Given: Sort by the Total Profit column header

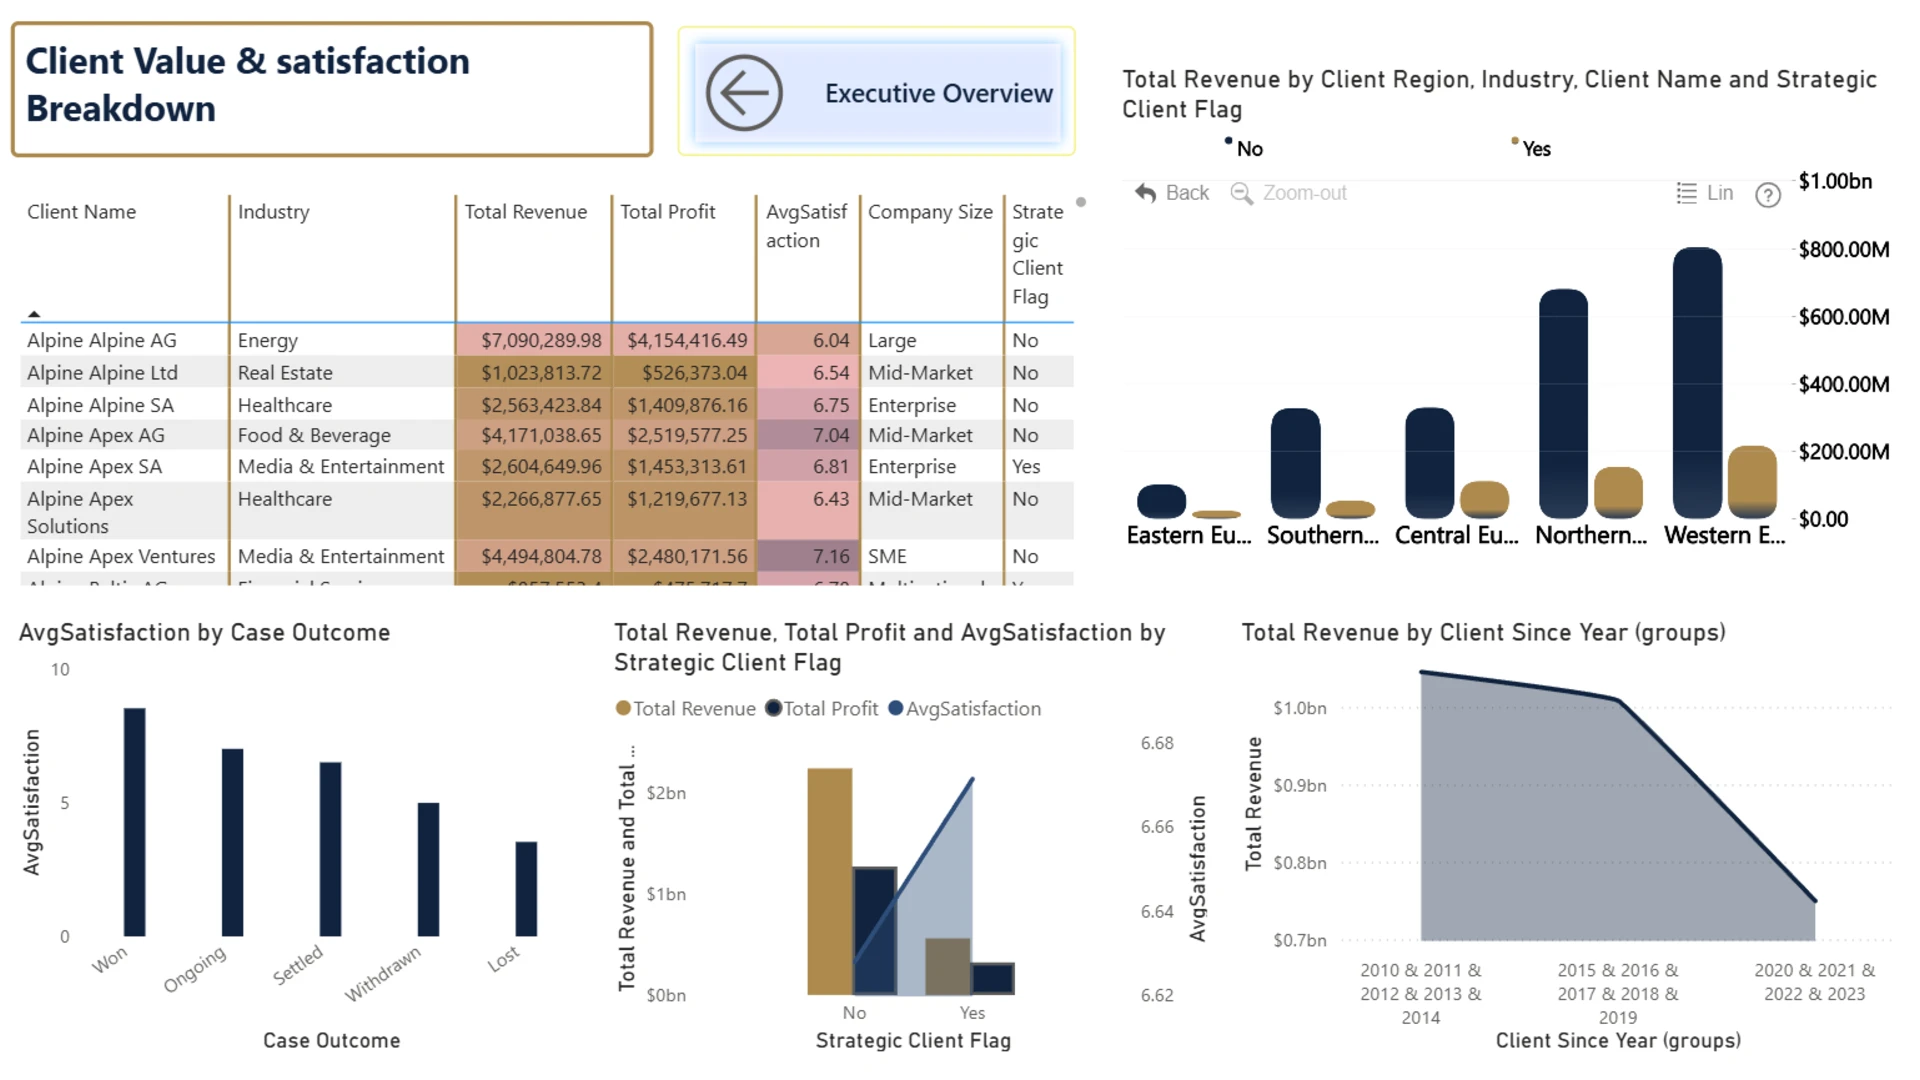Looking at the screenshot, I should [x=668, y=212].
